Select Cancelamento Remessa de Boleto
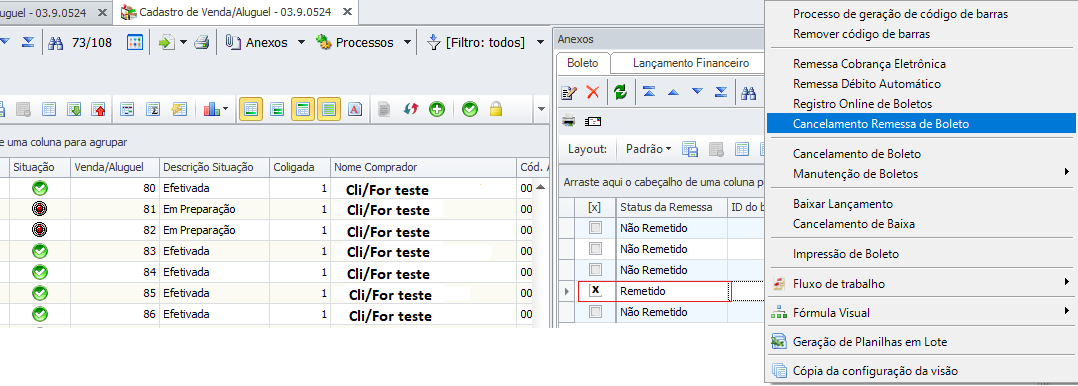Viewport: 1078px width, 386px height. click(x=921, y=125)
